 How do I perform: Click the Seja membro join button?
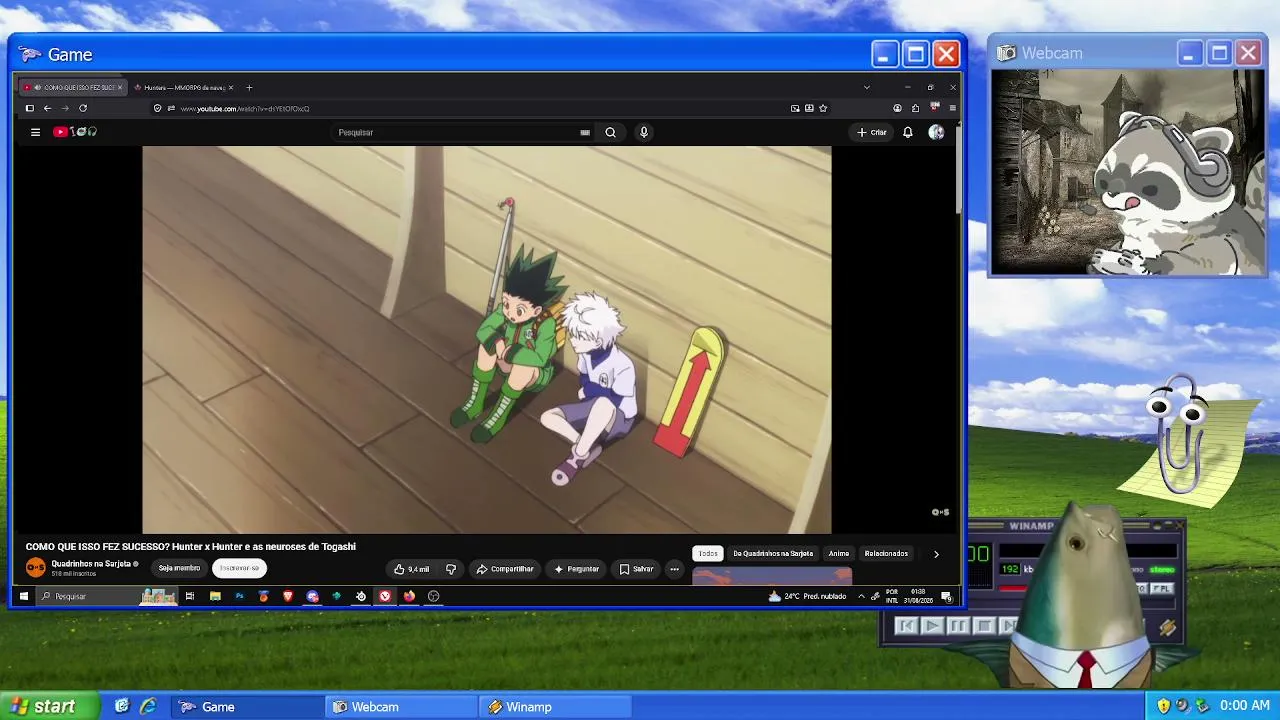click(x=179, y=568)
